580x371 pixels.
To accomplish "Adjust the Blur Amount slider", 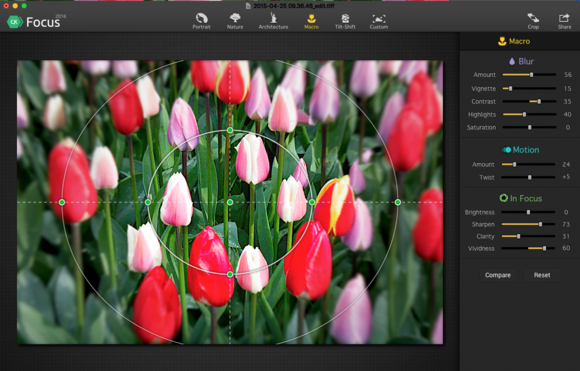I will [529, 75].
